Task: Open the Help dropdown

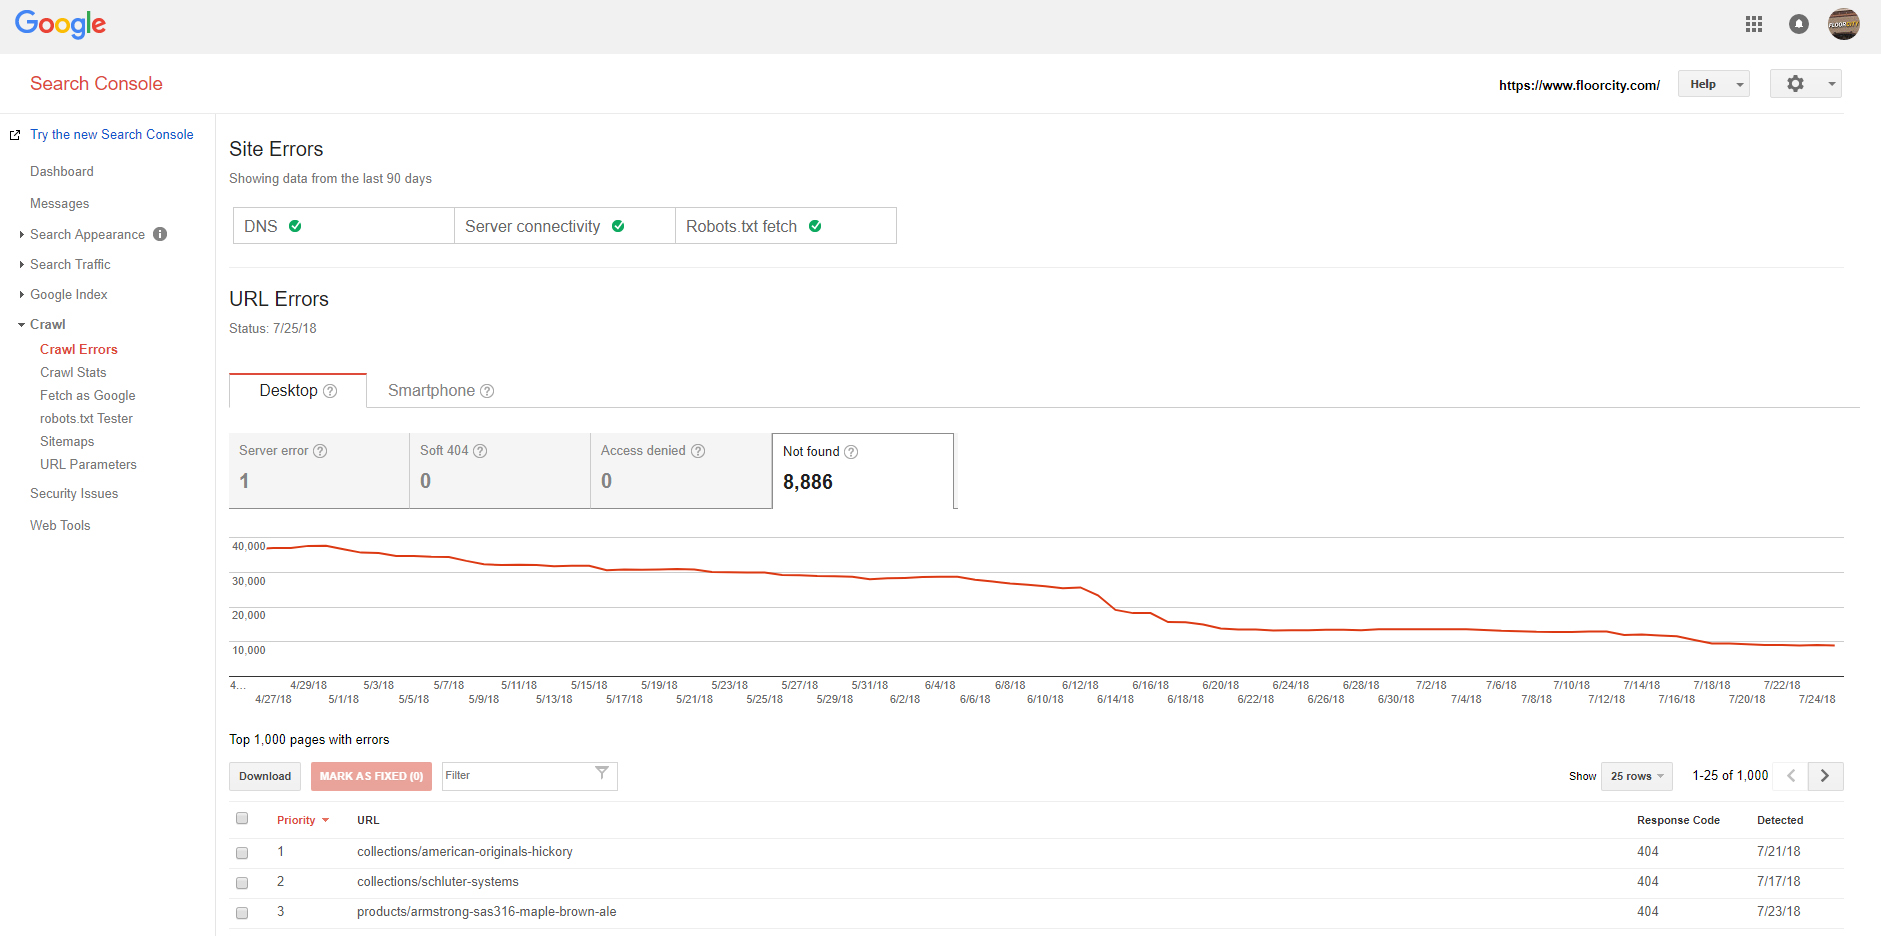Action: [x=1714, y=84]
